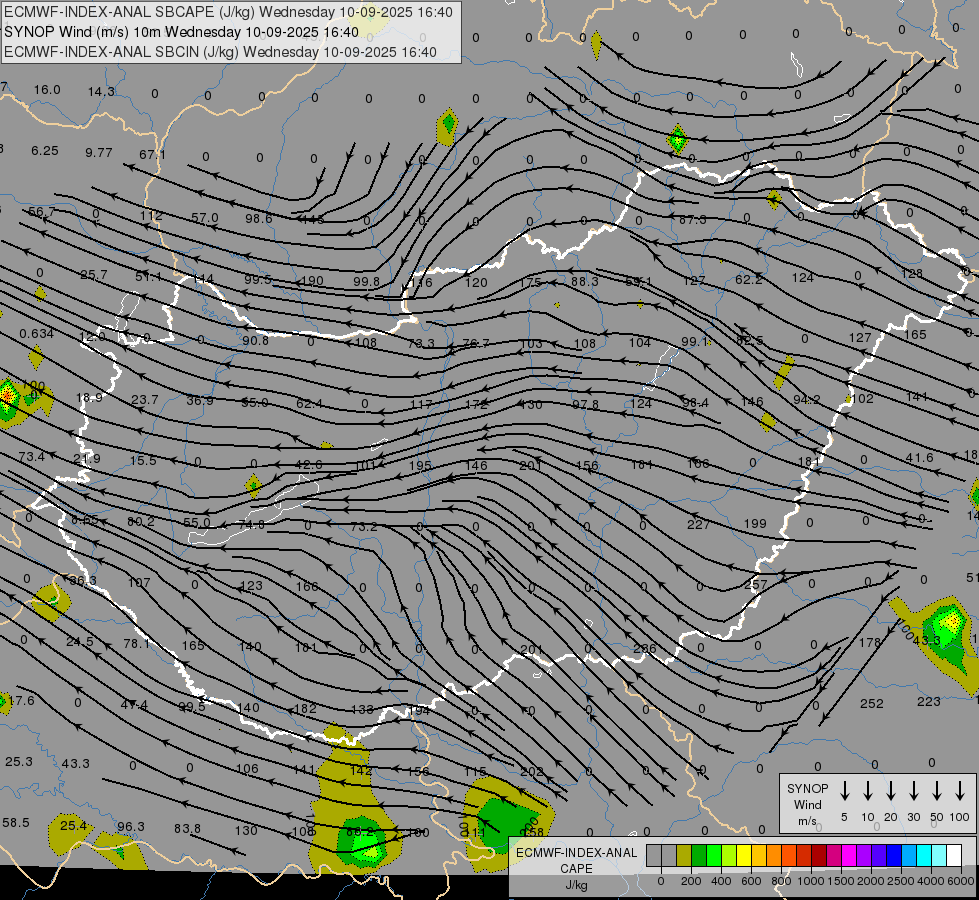Click the SYNOP Wind m/s legend label

click(x=807, y=804)
